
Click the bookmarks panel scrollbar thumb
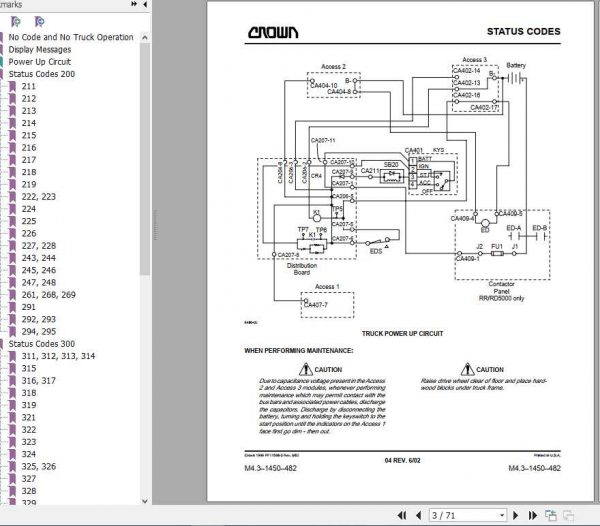click(145, 159)
